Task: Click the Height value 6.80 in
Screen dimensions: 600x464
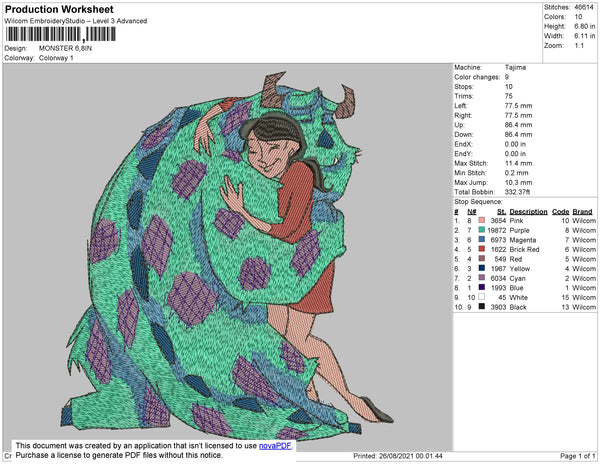Action: click(x=584, y=26)
